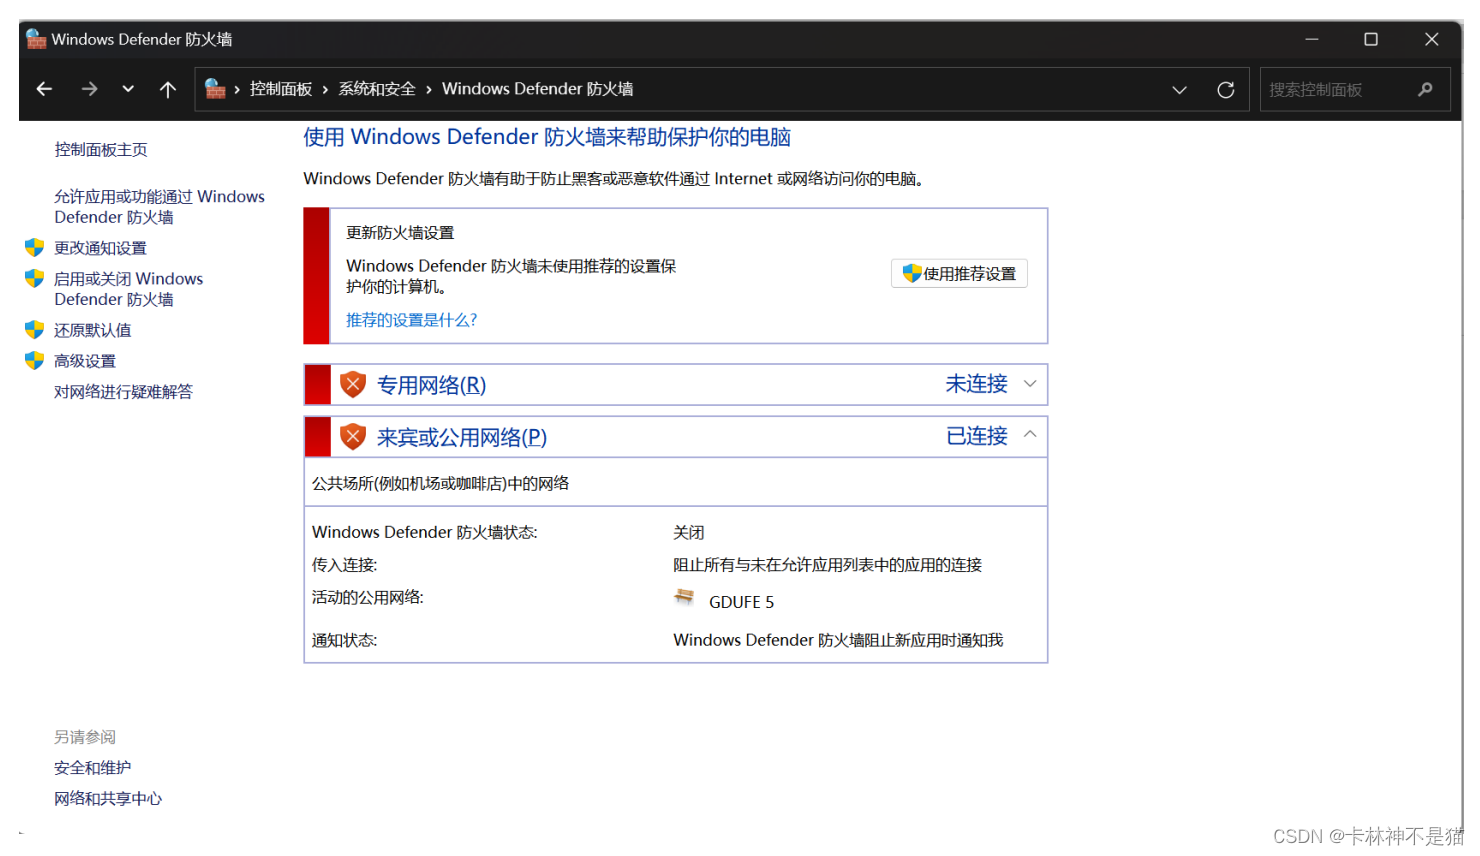Maximize the Windows Defender 防火墙 window
1480x856 pixels.
click(x=1371, y=39)
